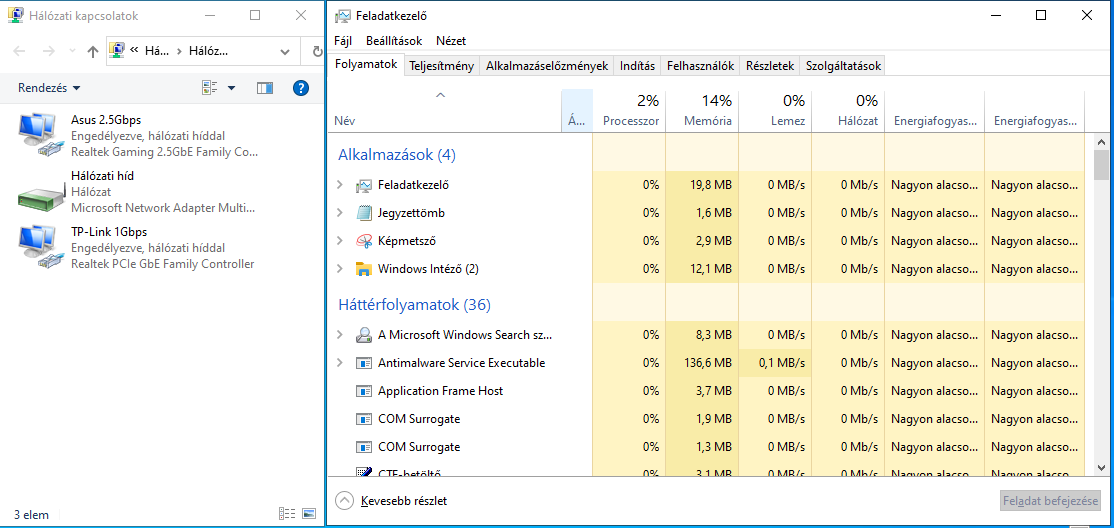Open help in Hálózati kapcsolatok window

(301, 88)
